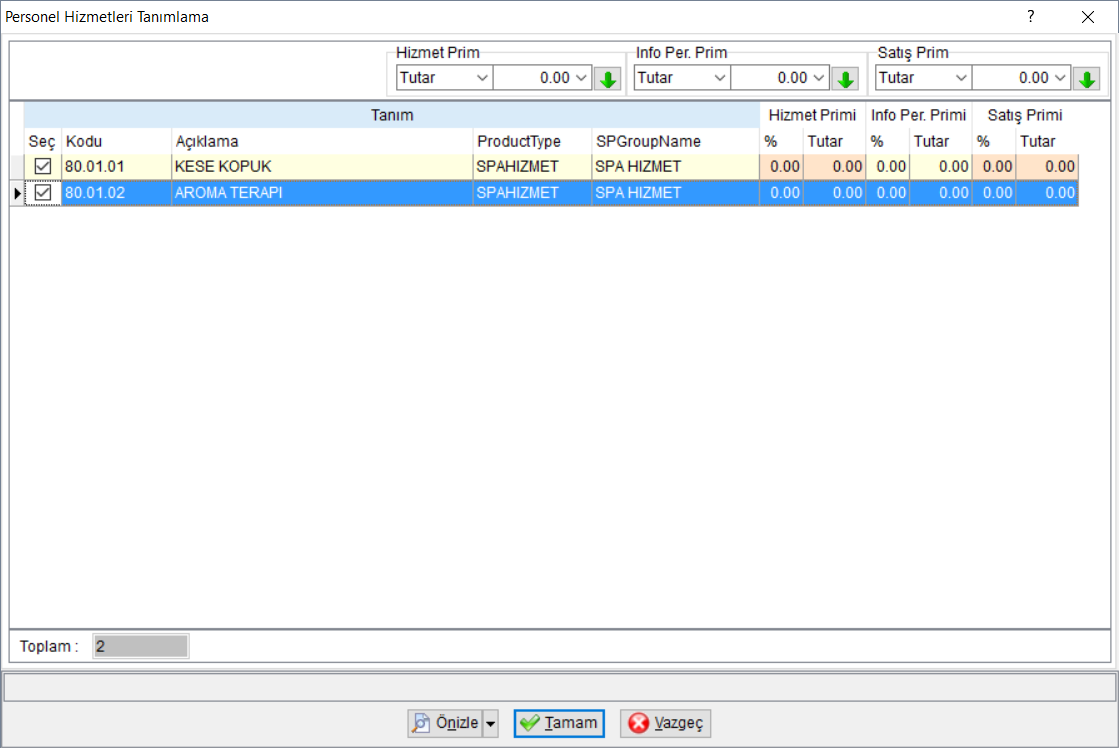Select the code cell 80.01.01
The image size is (1119, 748).
pyautogui.click(x=116, y=166)
